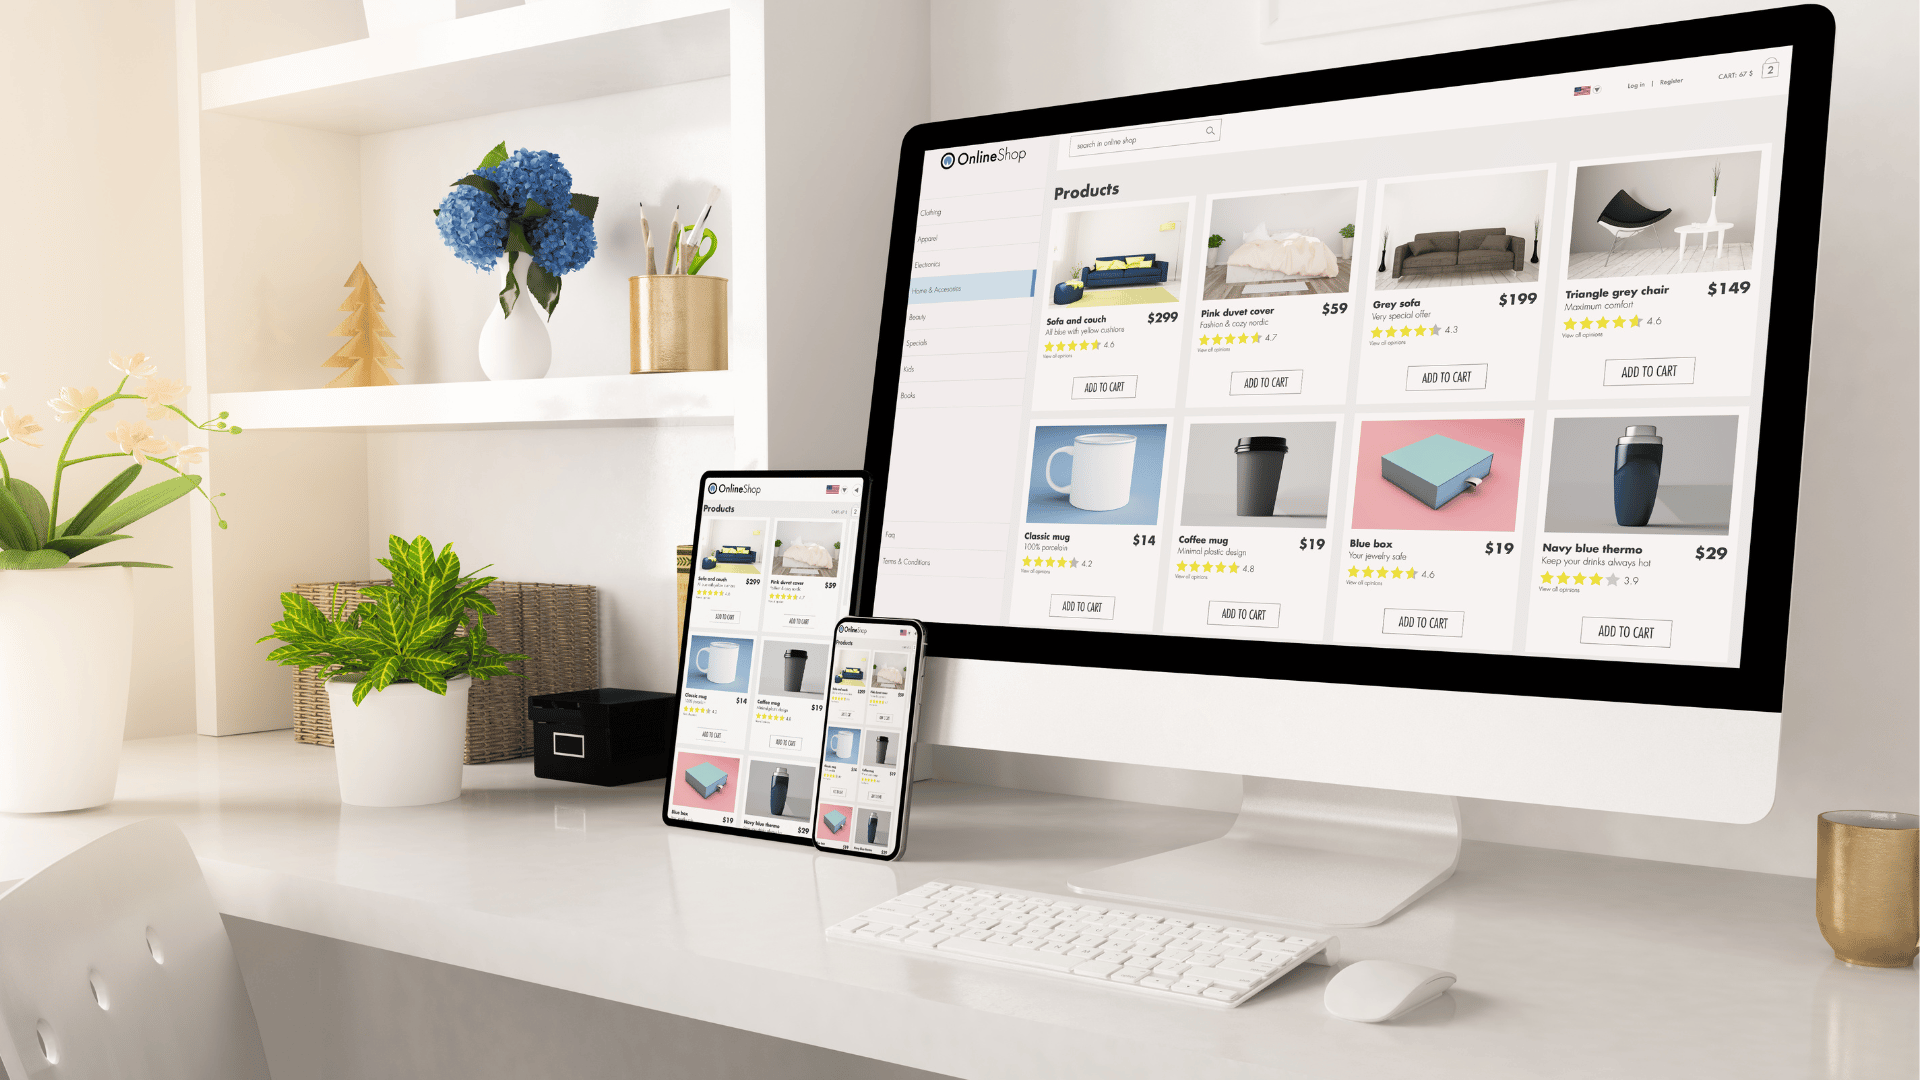Select the Home & Accessories menu item
The image size is (1920, 1080).
956,289
